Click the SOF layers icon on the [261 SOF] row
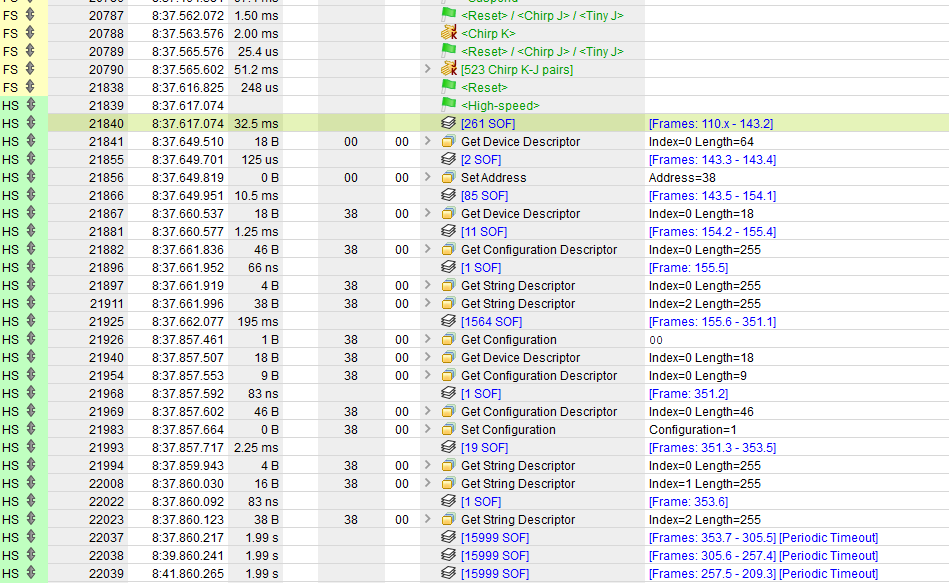The width and height of the screenshot is (949, 583). [x=448, y=123]
